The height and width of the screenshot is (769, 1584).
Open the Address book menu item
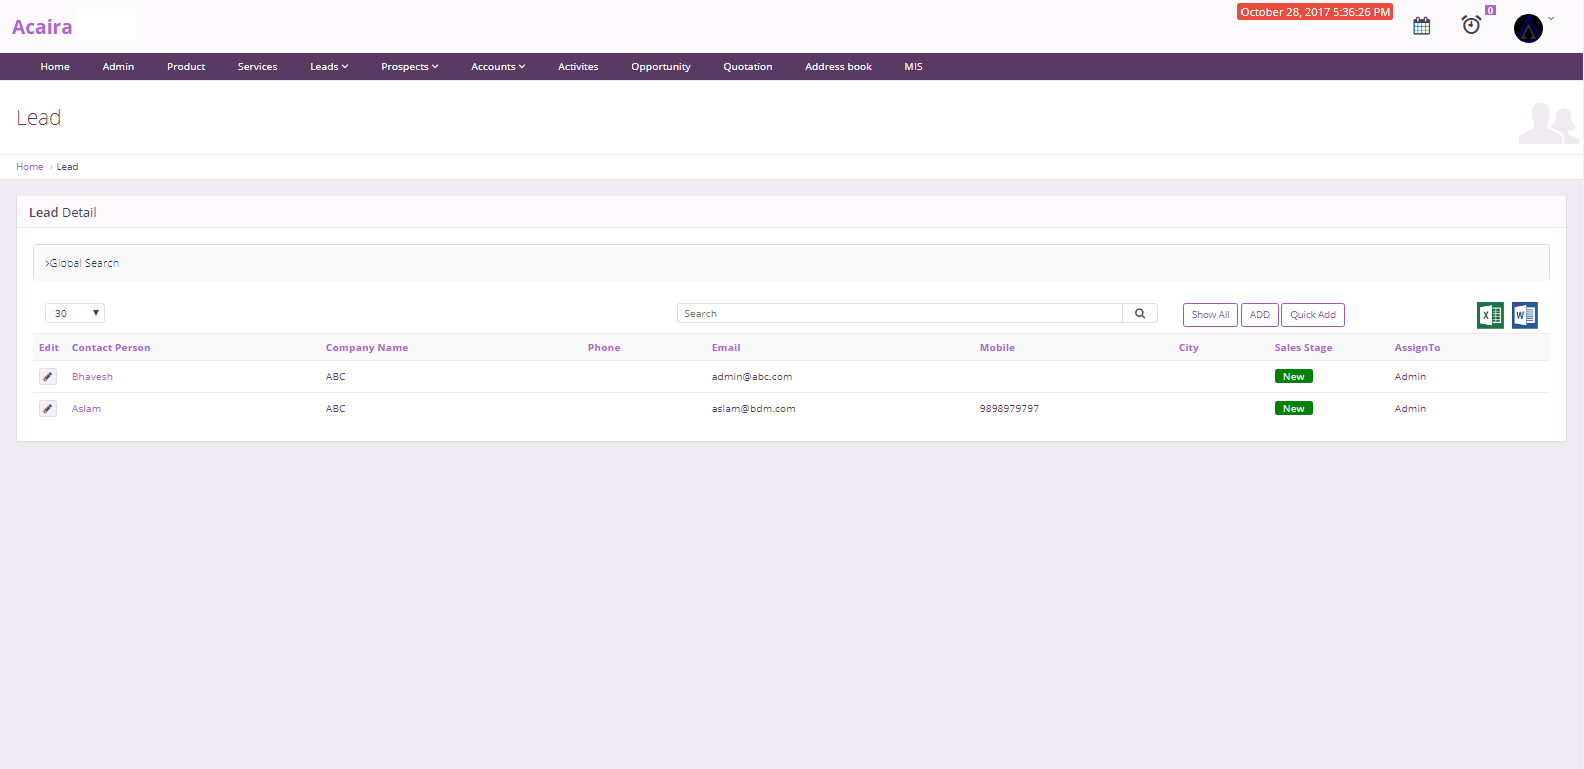pyautogui.click(x=838, y=67)
